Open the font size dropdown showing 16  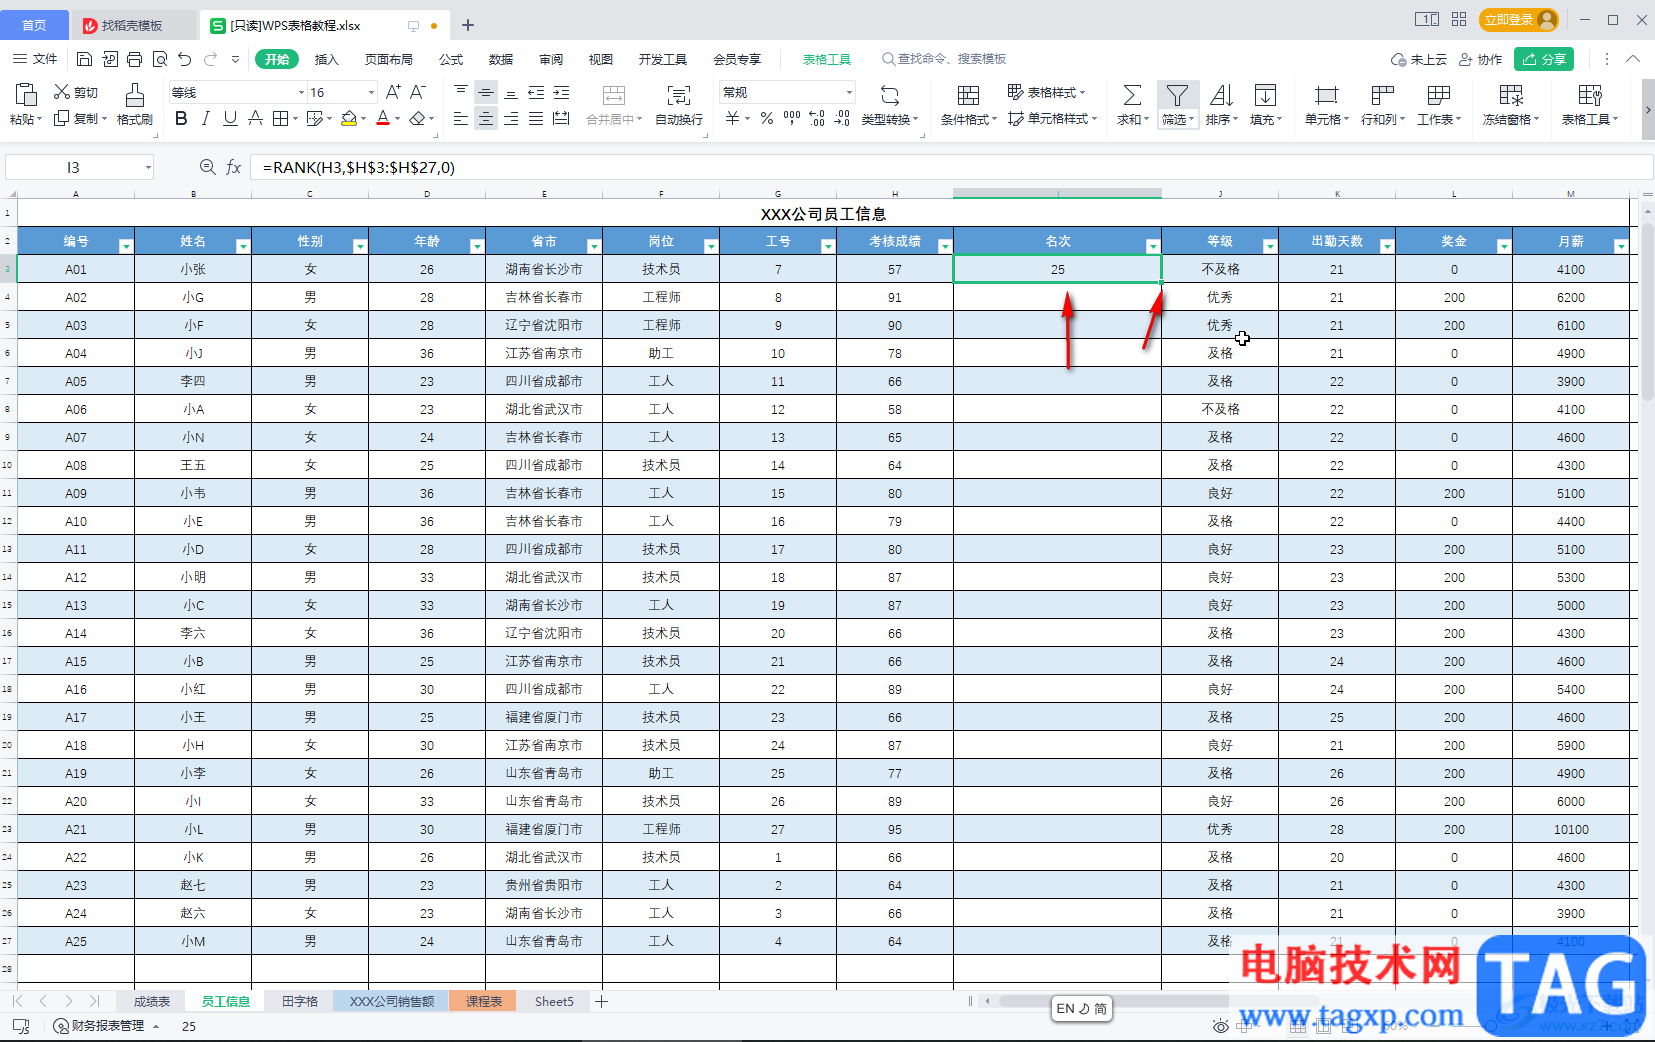371,92
